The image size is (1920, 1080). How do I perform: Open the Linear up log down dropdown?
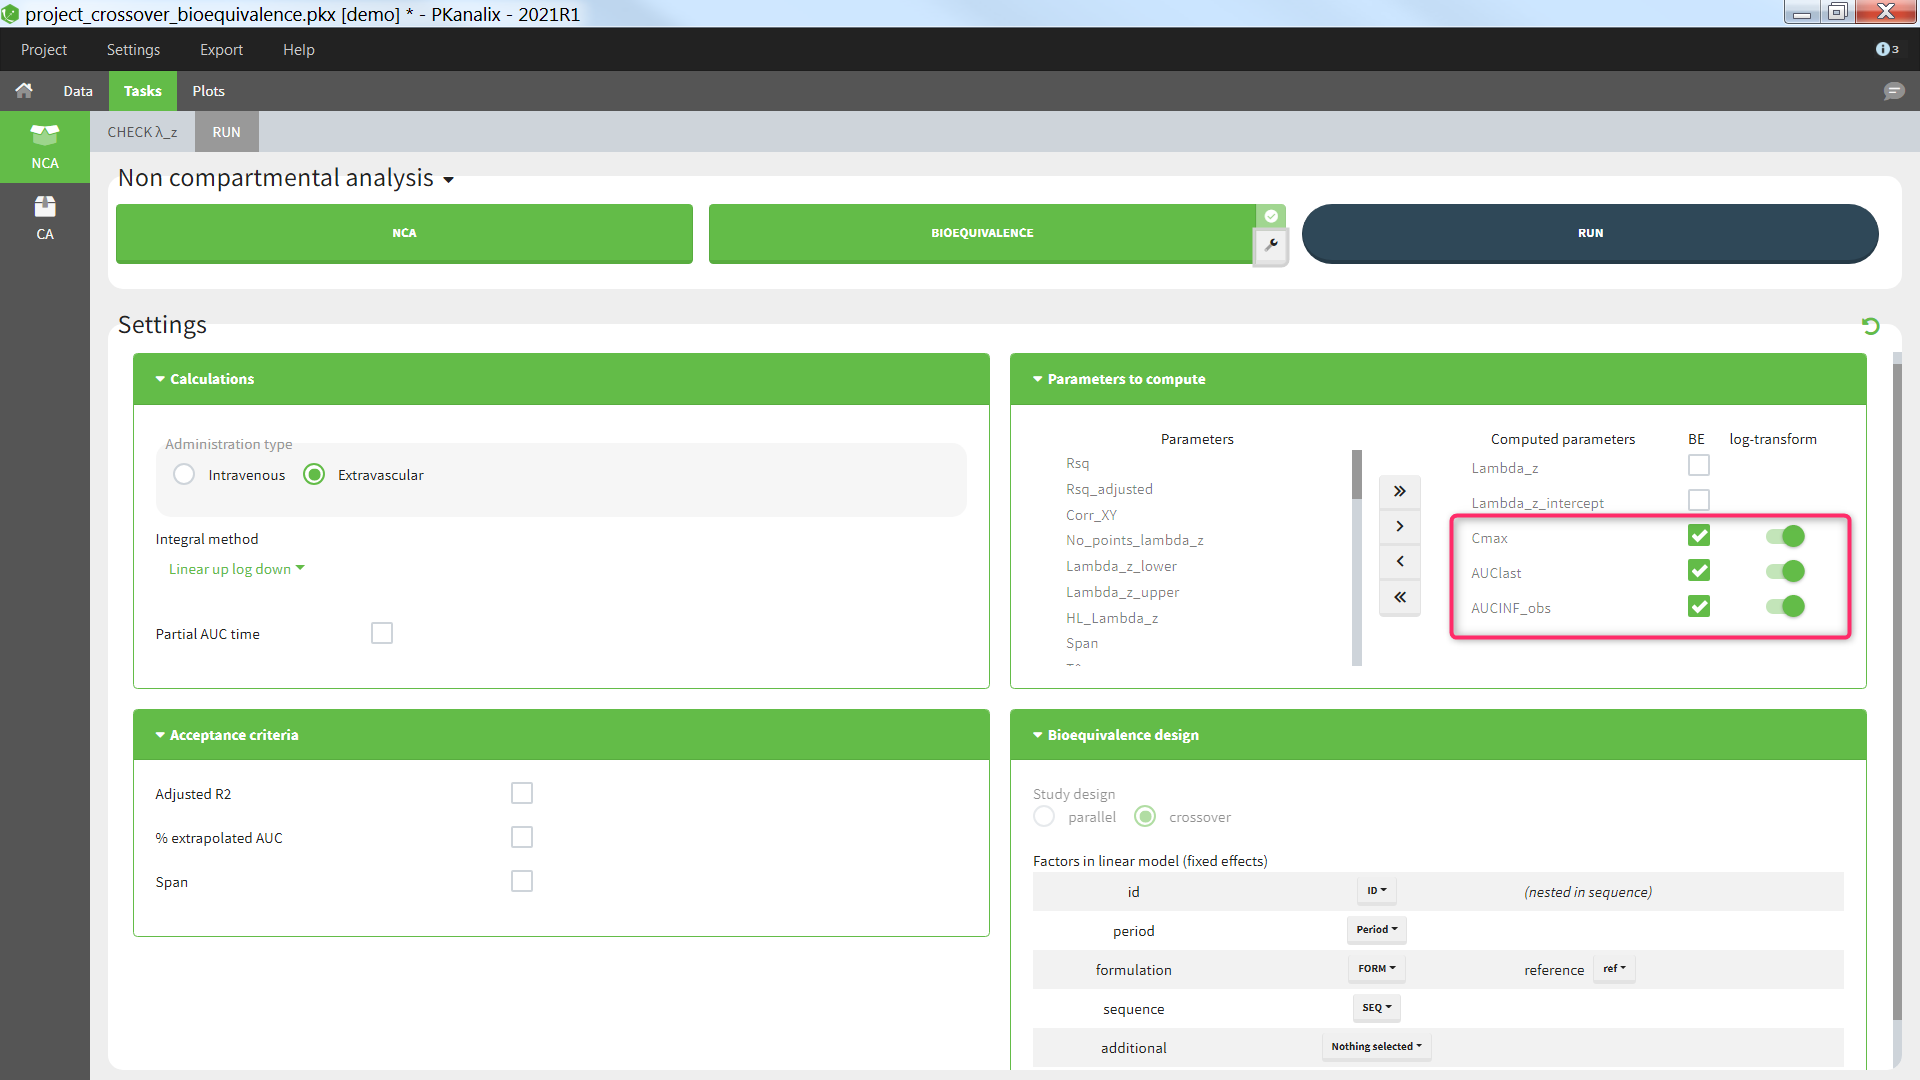(236, 569)
